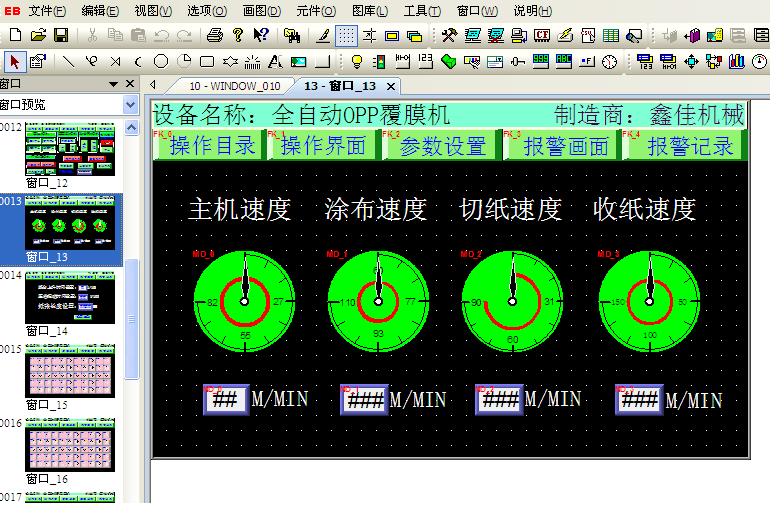Open the 元件(P) menu

(314, 11)
